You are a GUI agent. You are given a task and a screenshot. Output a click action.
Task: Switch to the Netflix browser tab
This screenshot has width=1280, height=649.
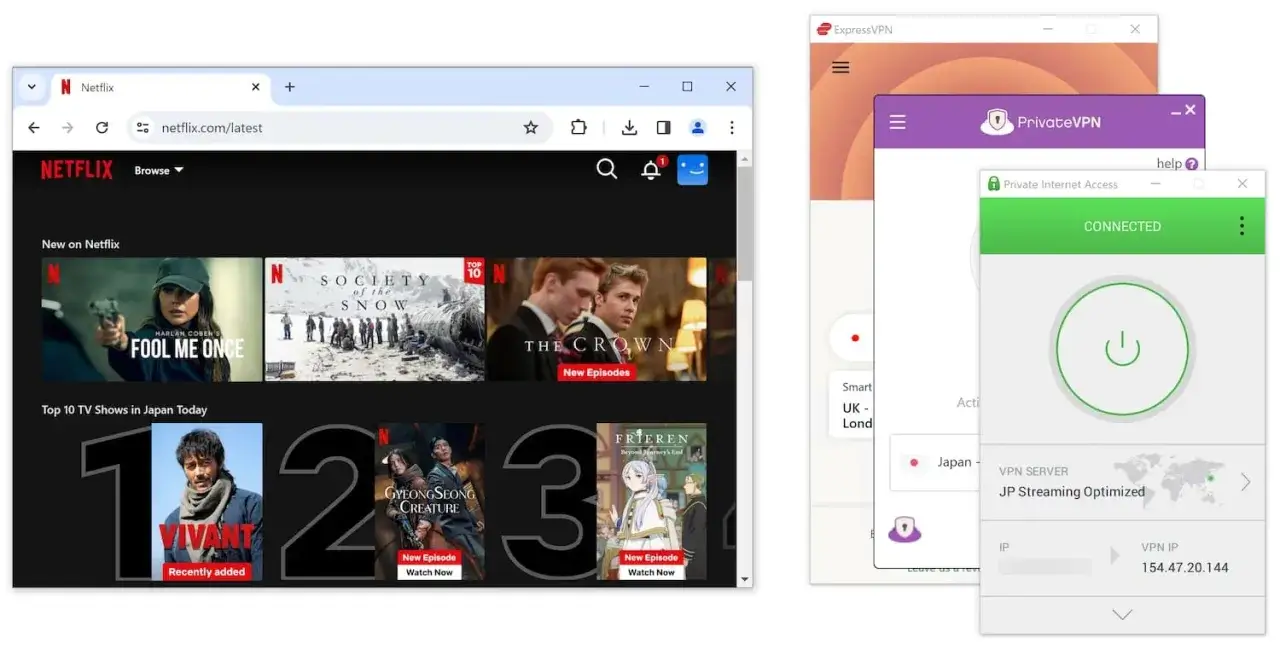pyautogui.click(x=110, y=87)
